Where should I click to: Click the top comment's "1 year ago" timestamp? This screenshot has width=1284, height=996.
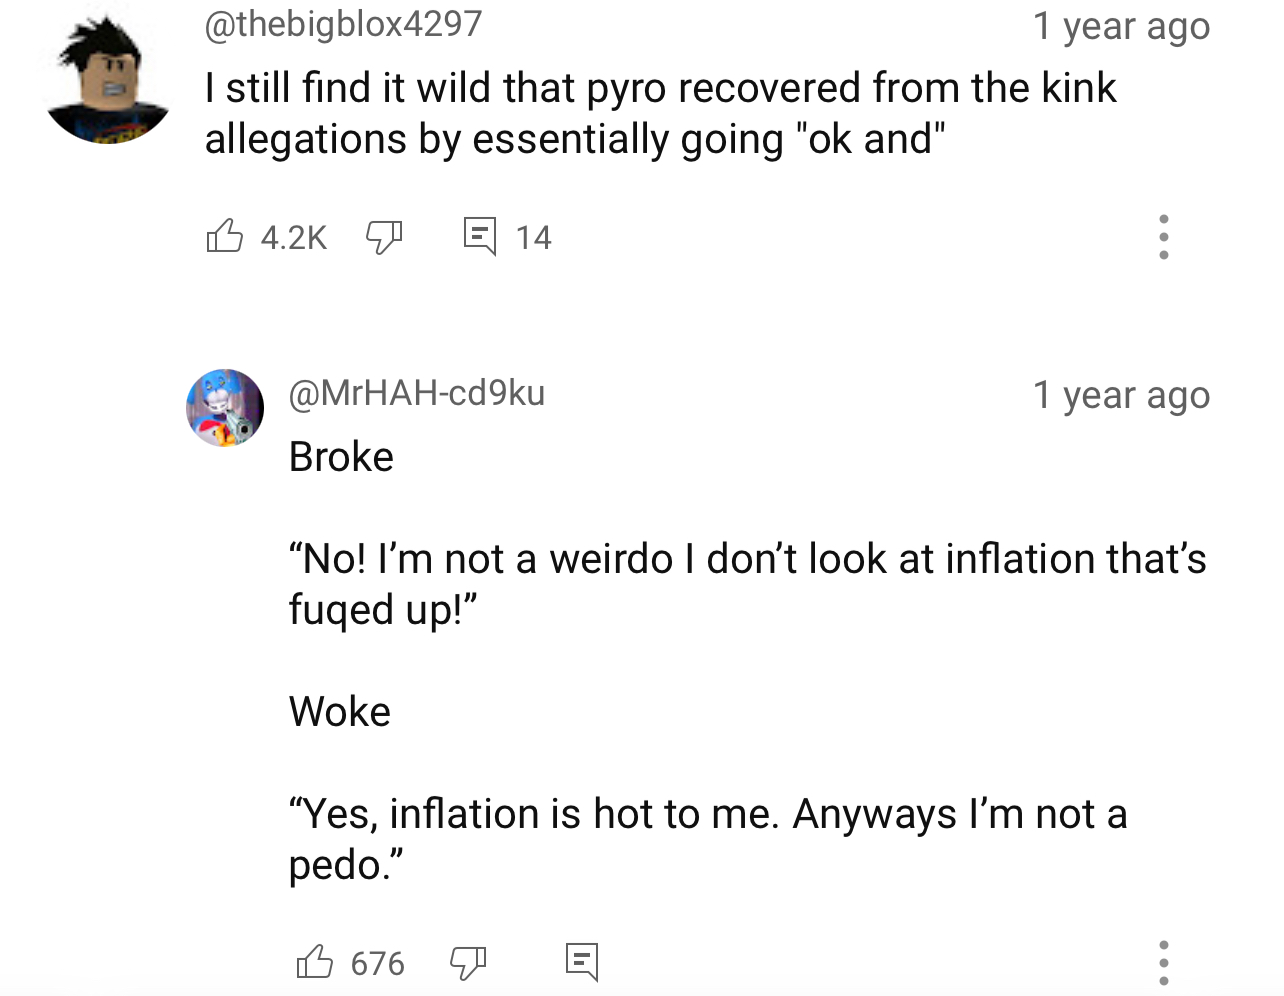[x=1121, y=27]
